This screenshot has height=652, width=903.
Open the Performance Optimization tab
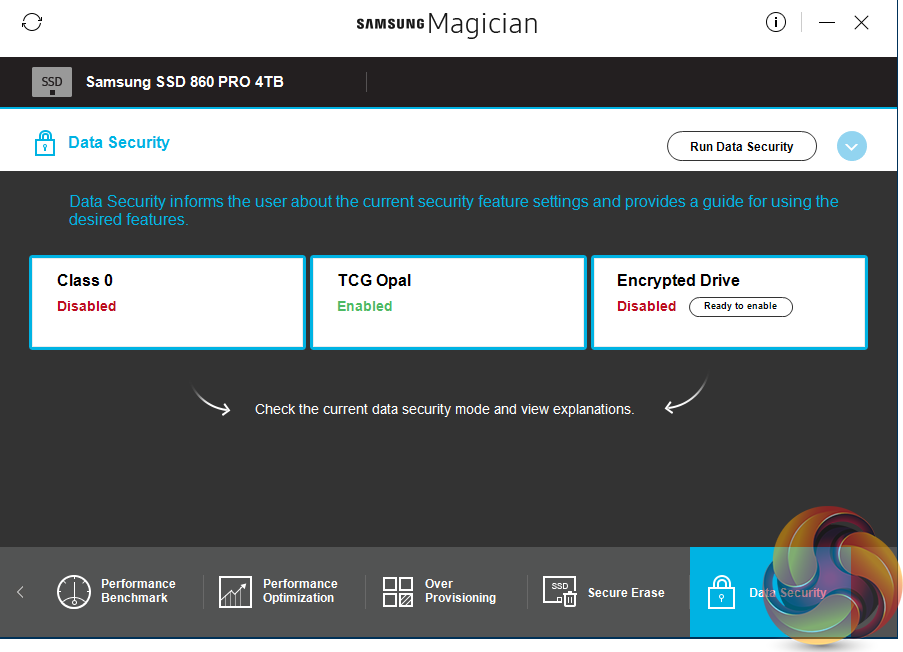click(284, 592)
